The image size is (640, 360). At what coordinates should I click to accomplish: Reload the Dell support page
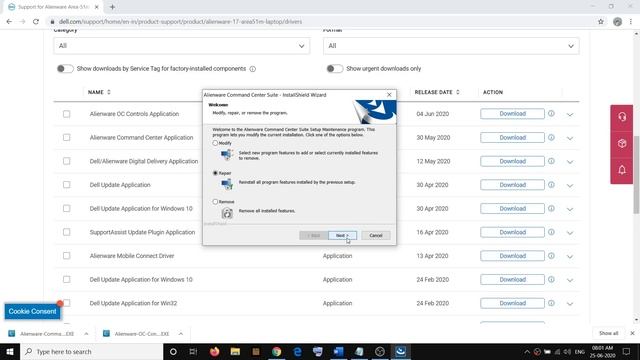[x=36, y=22]
